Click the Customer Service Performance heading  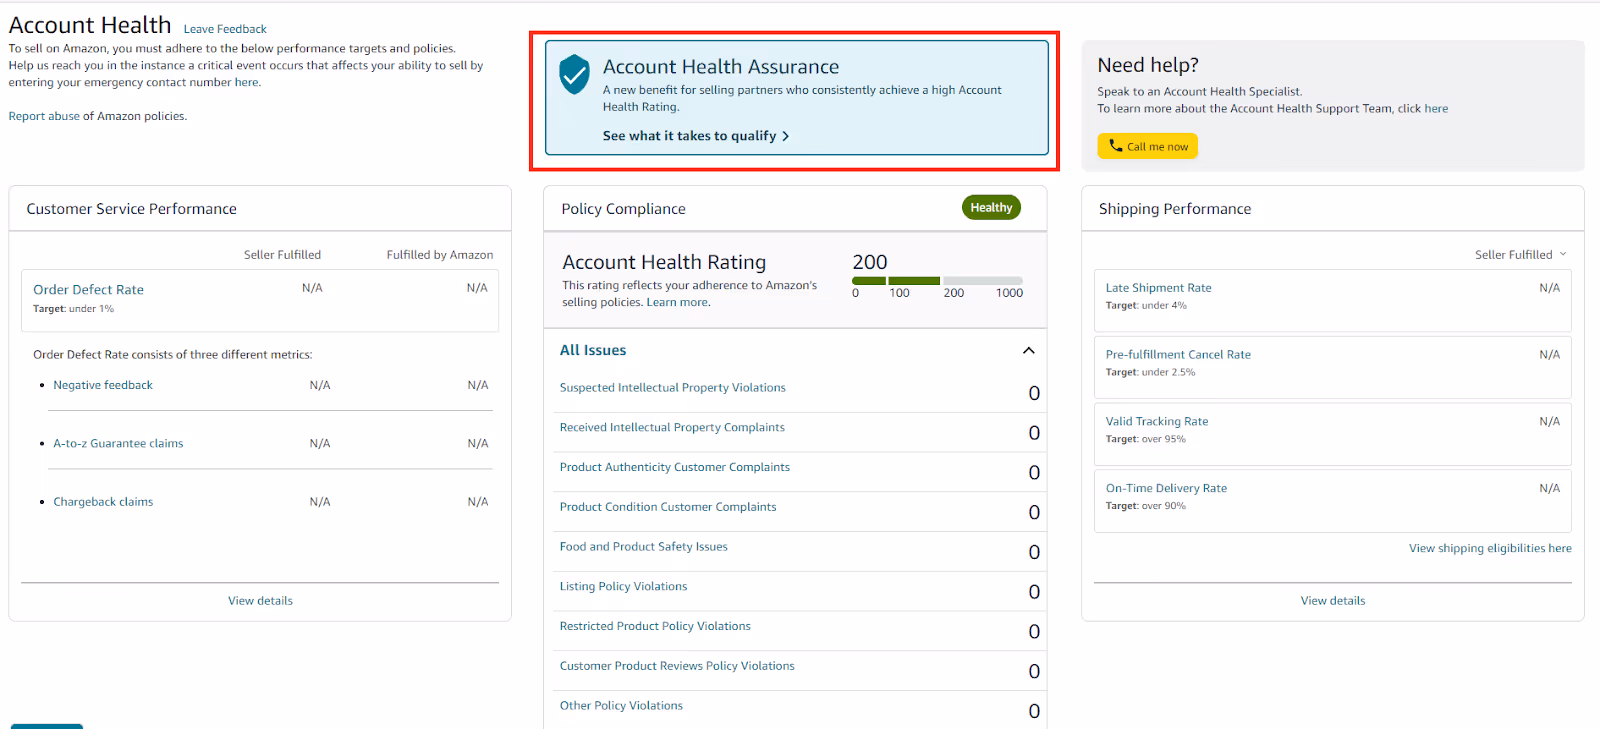[131, 209]
